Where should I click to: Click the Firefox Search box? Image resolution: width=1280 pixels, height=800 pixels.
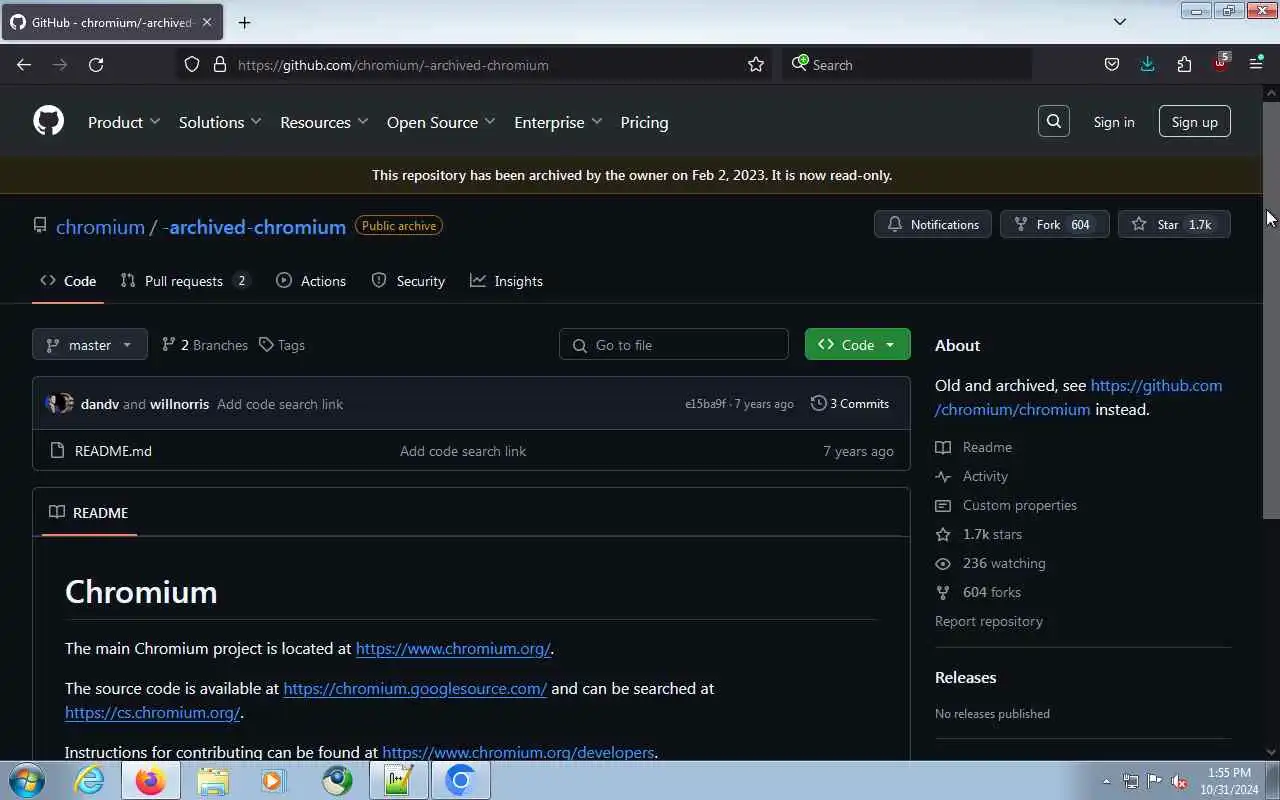906,64
